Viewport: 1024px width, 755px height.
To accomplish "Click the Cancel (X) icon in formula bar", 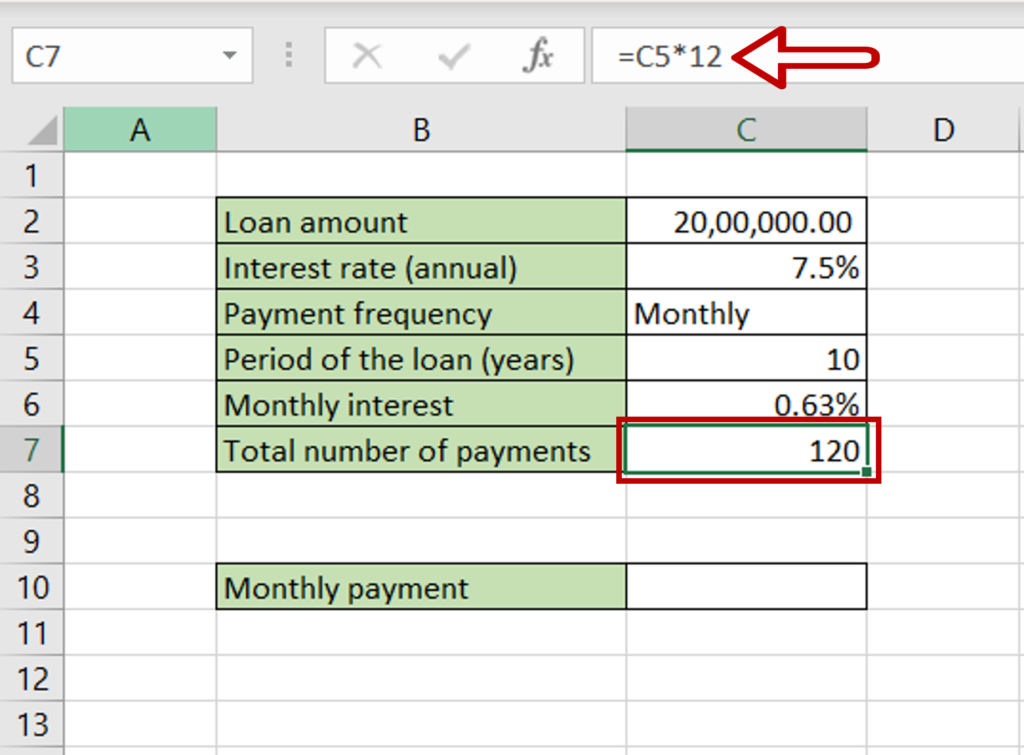I will 367,56.
